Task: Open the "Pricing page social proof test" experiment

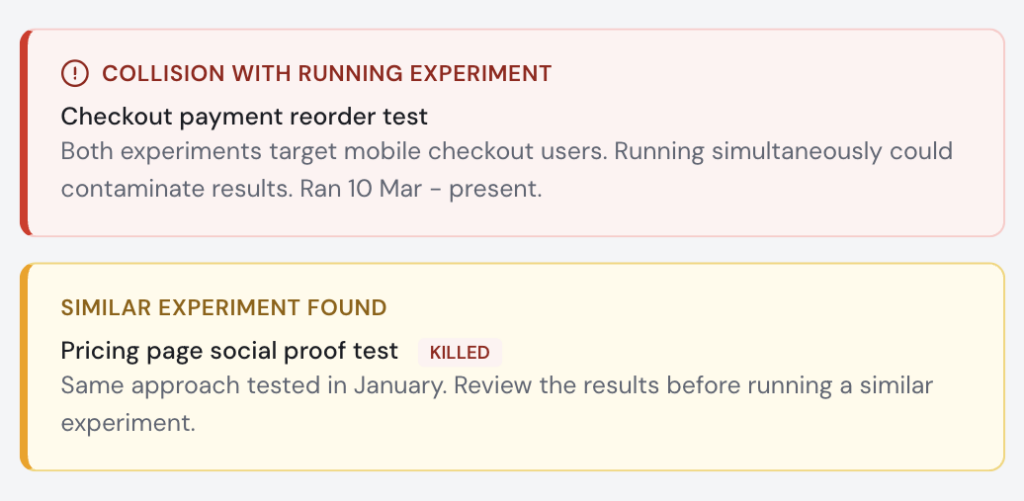Action: click(229, 351)
